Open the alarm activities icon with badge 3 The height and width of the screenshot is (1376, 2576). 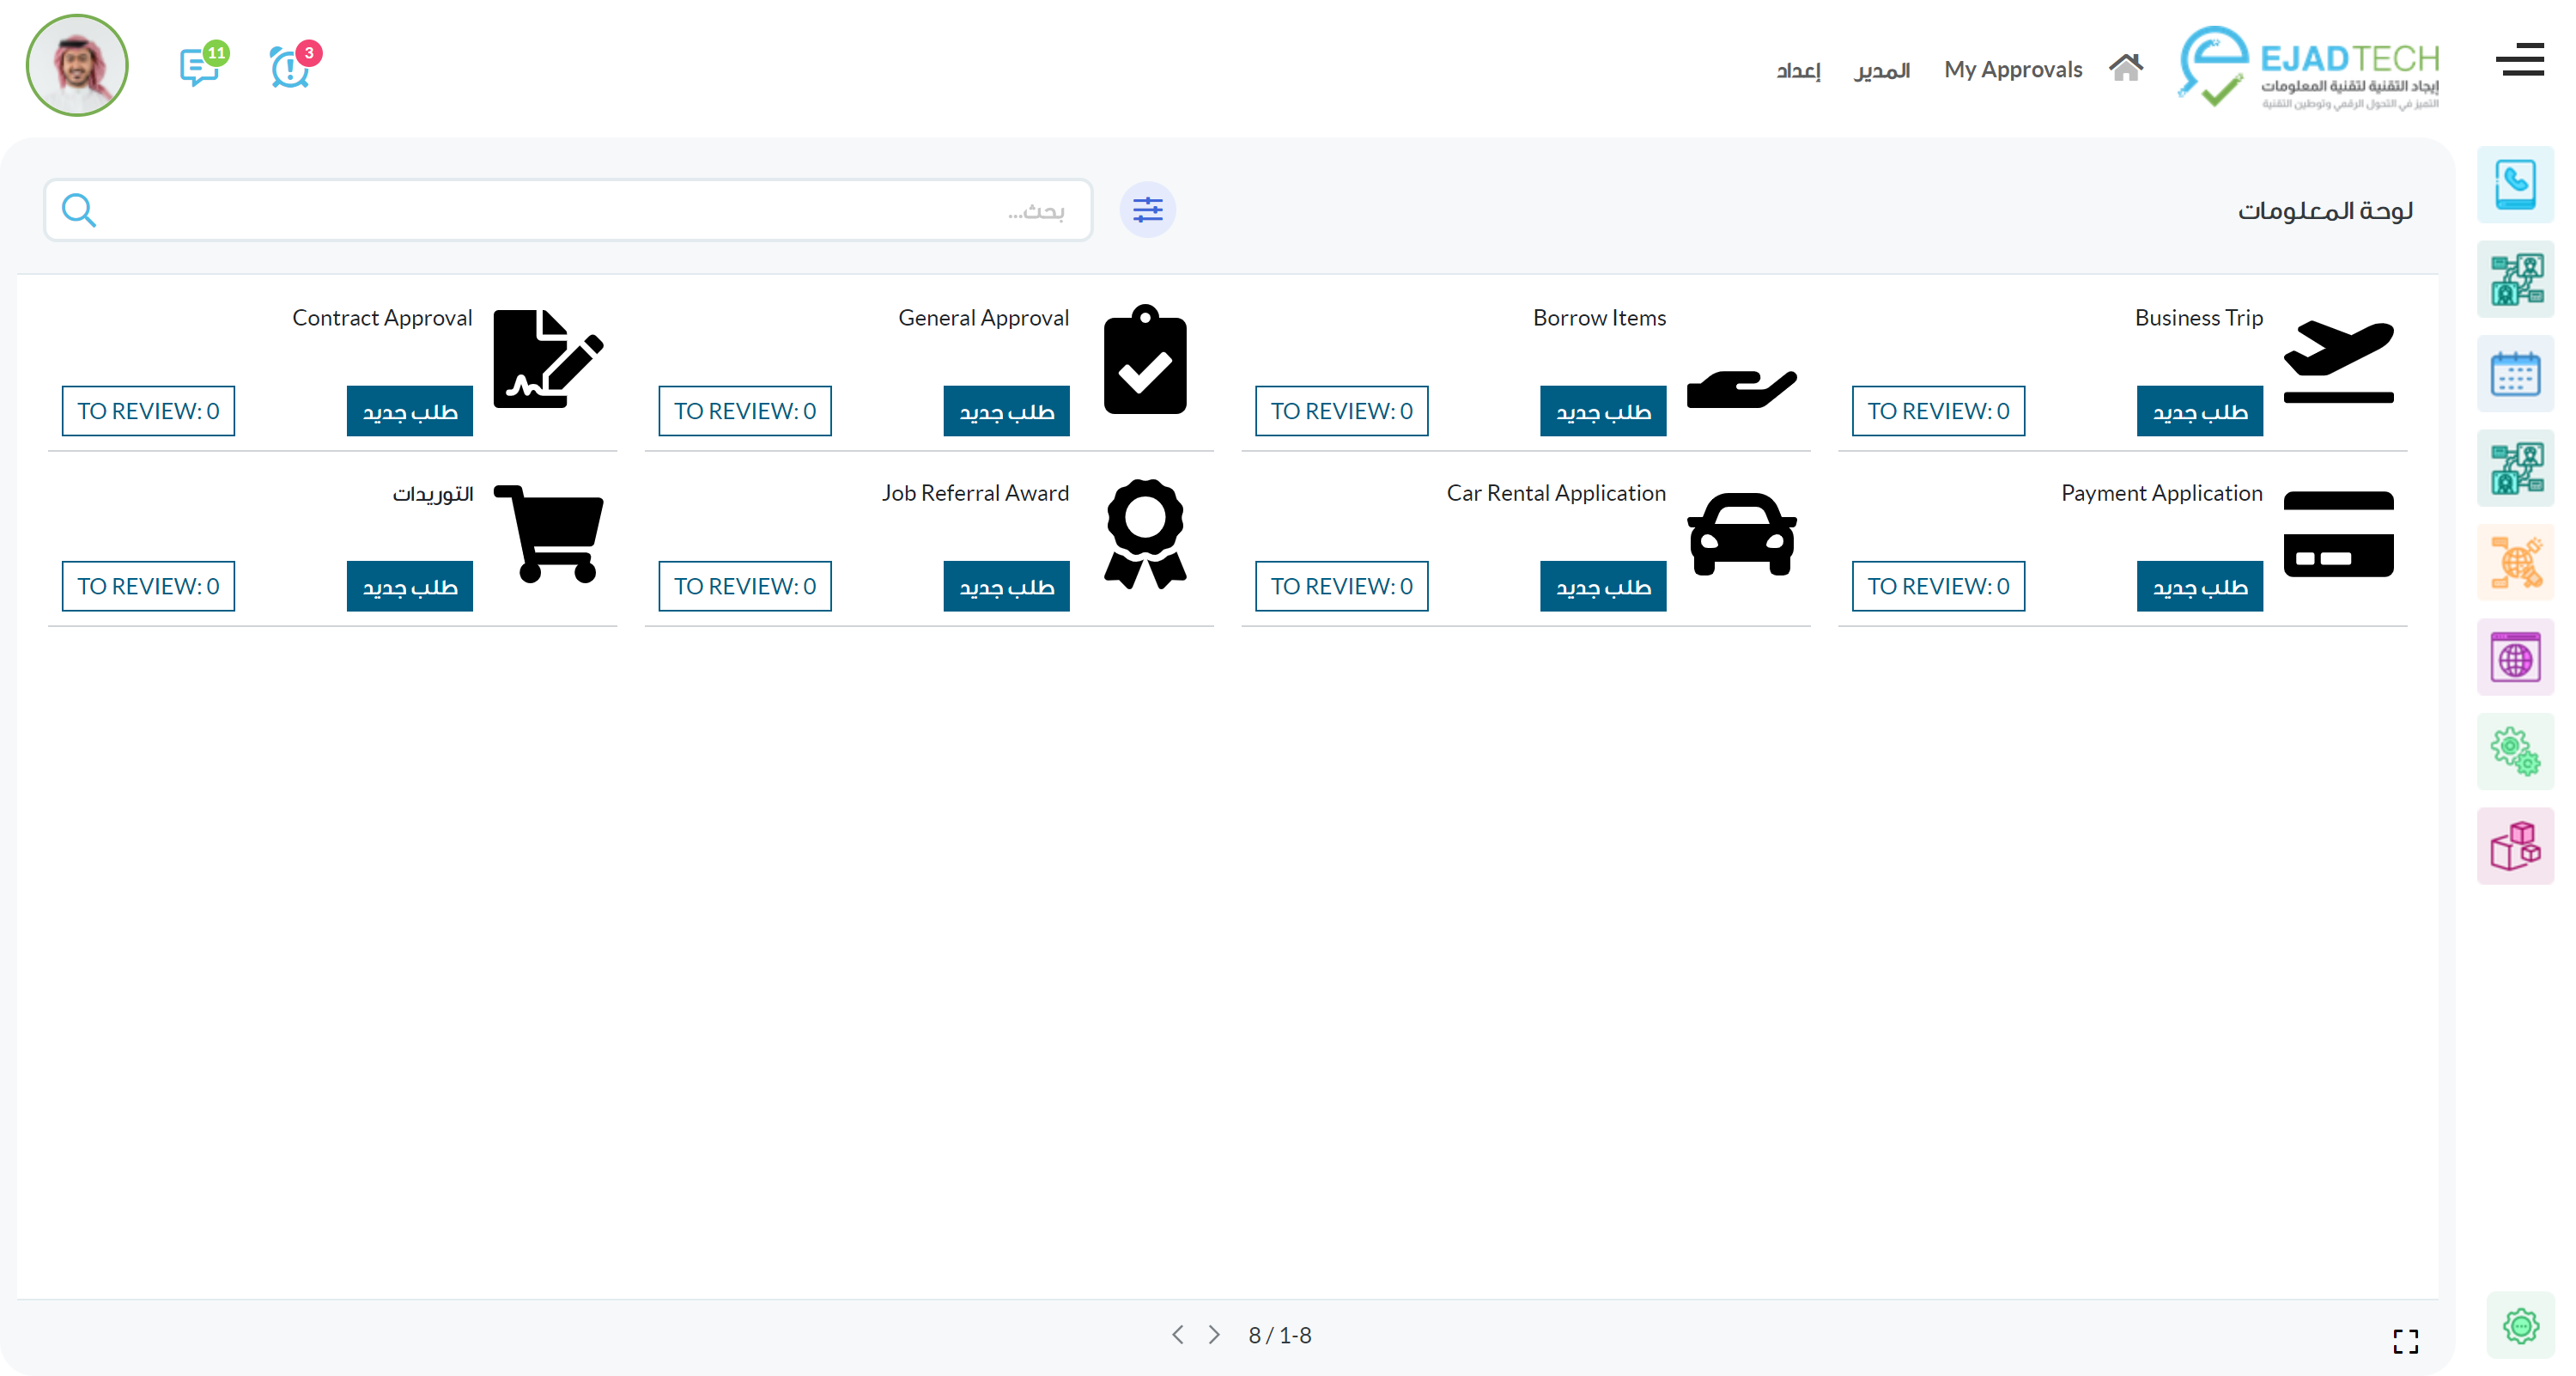click(x=290, y=67)
